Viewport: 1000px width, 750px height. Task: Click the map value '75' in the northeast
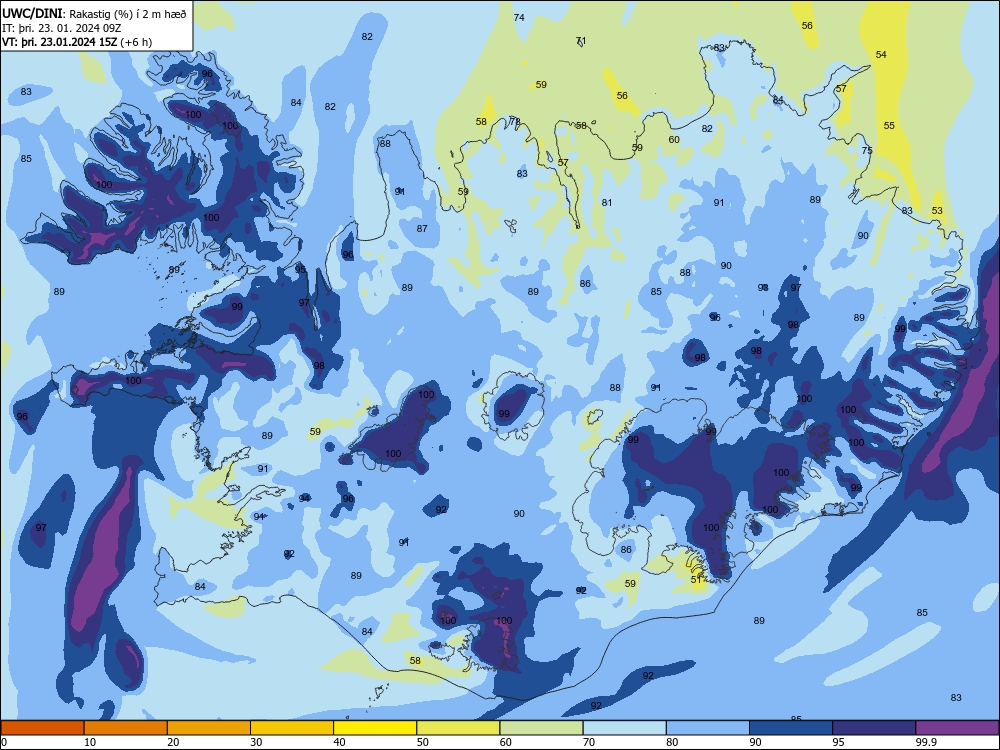point(867,151)
